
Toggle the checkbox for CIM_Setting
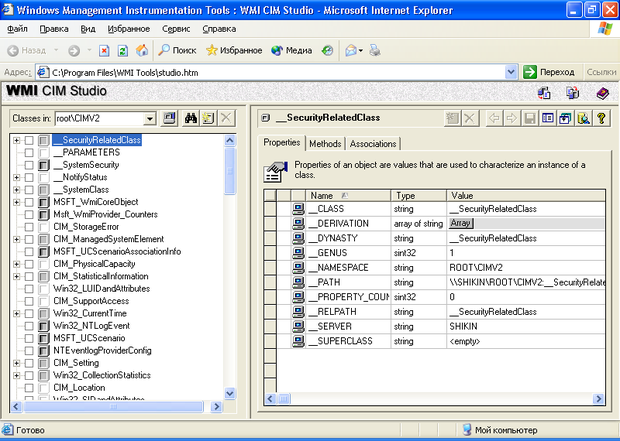tap(29, 363)
